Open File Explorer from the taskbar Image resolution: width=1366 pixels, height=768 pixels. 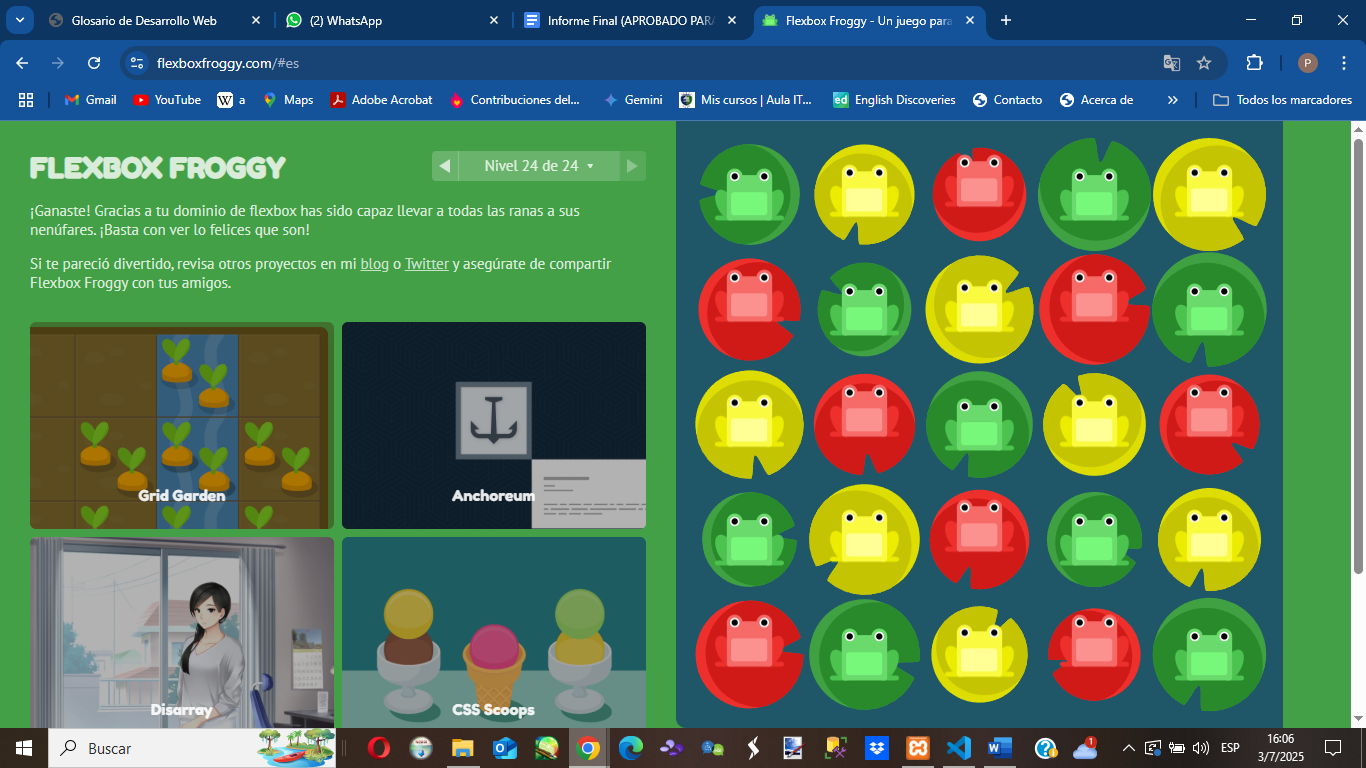pyautogui.click(x=462, y=748)
